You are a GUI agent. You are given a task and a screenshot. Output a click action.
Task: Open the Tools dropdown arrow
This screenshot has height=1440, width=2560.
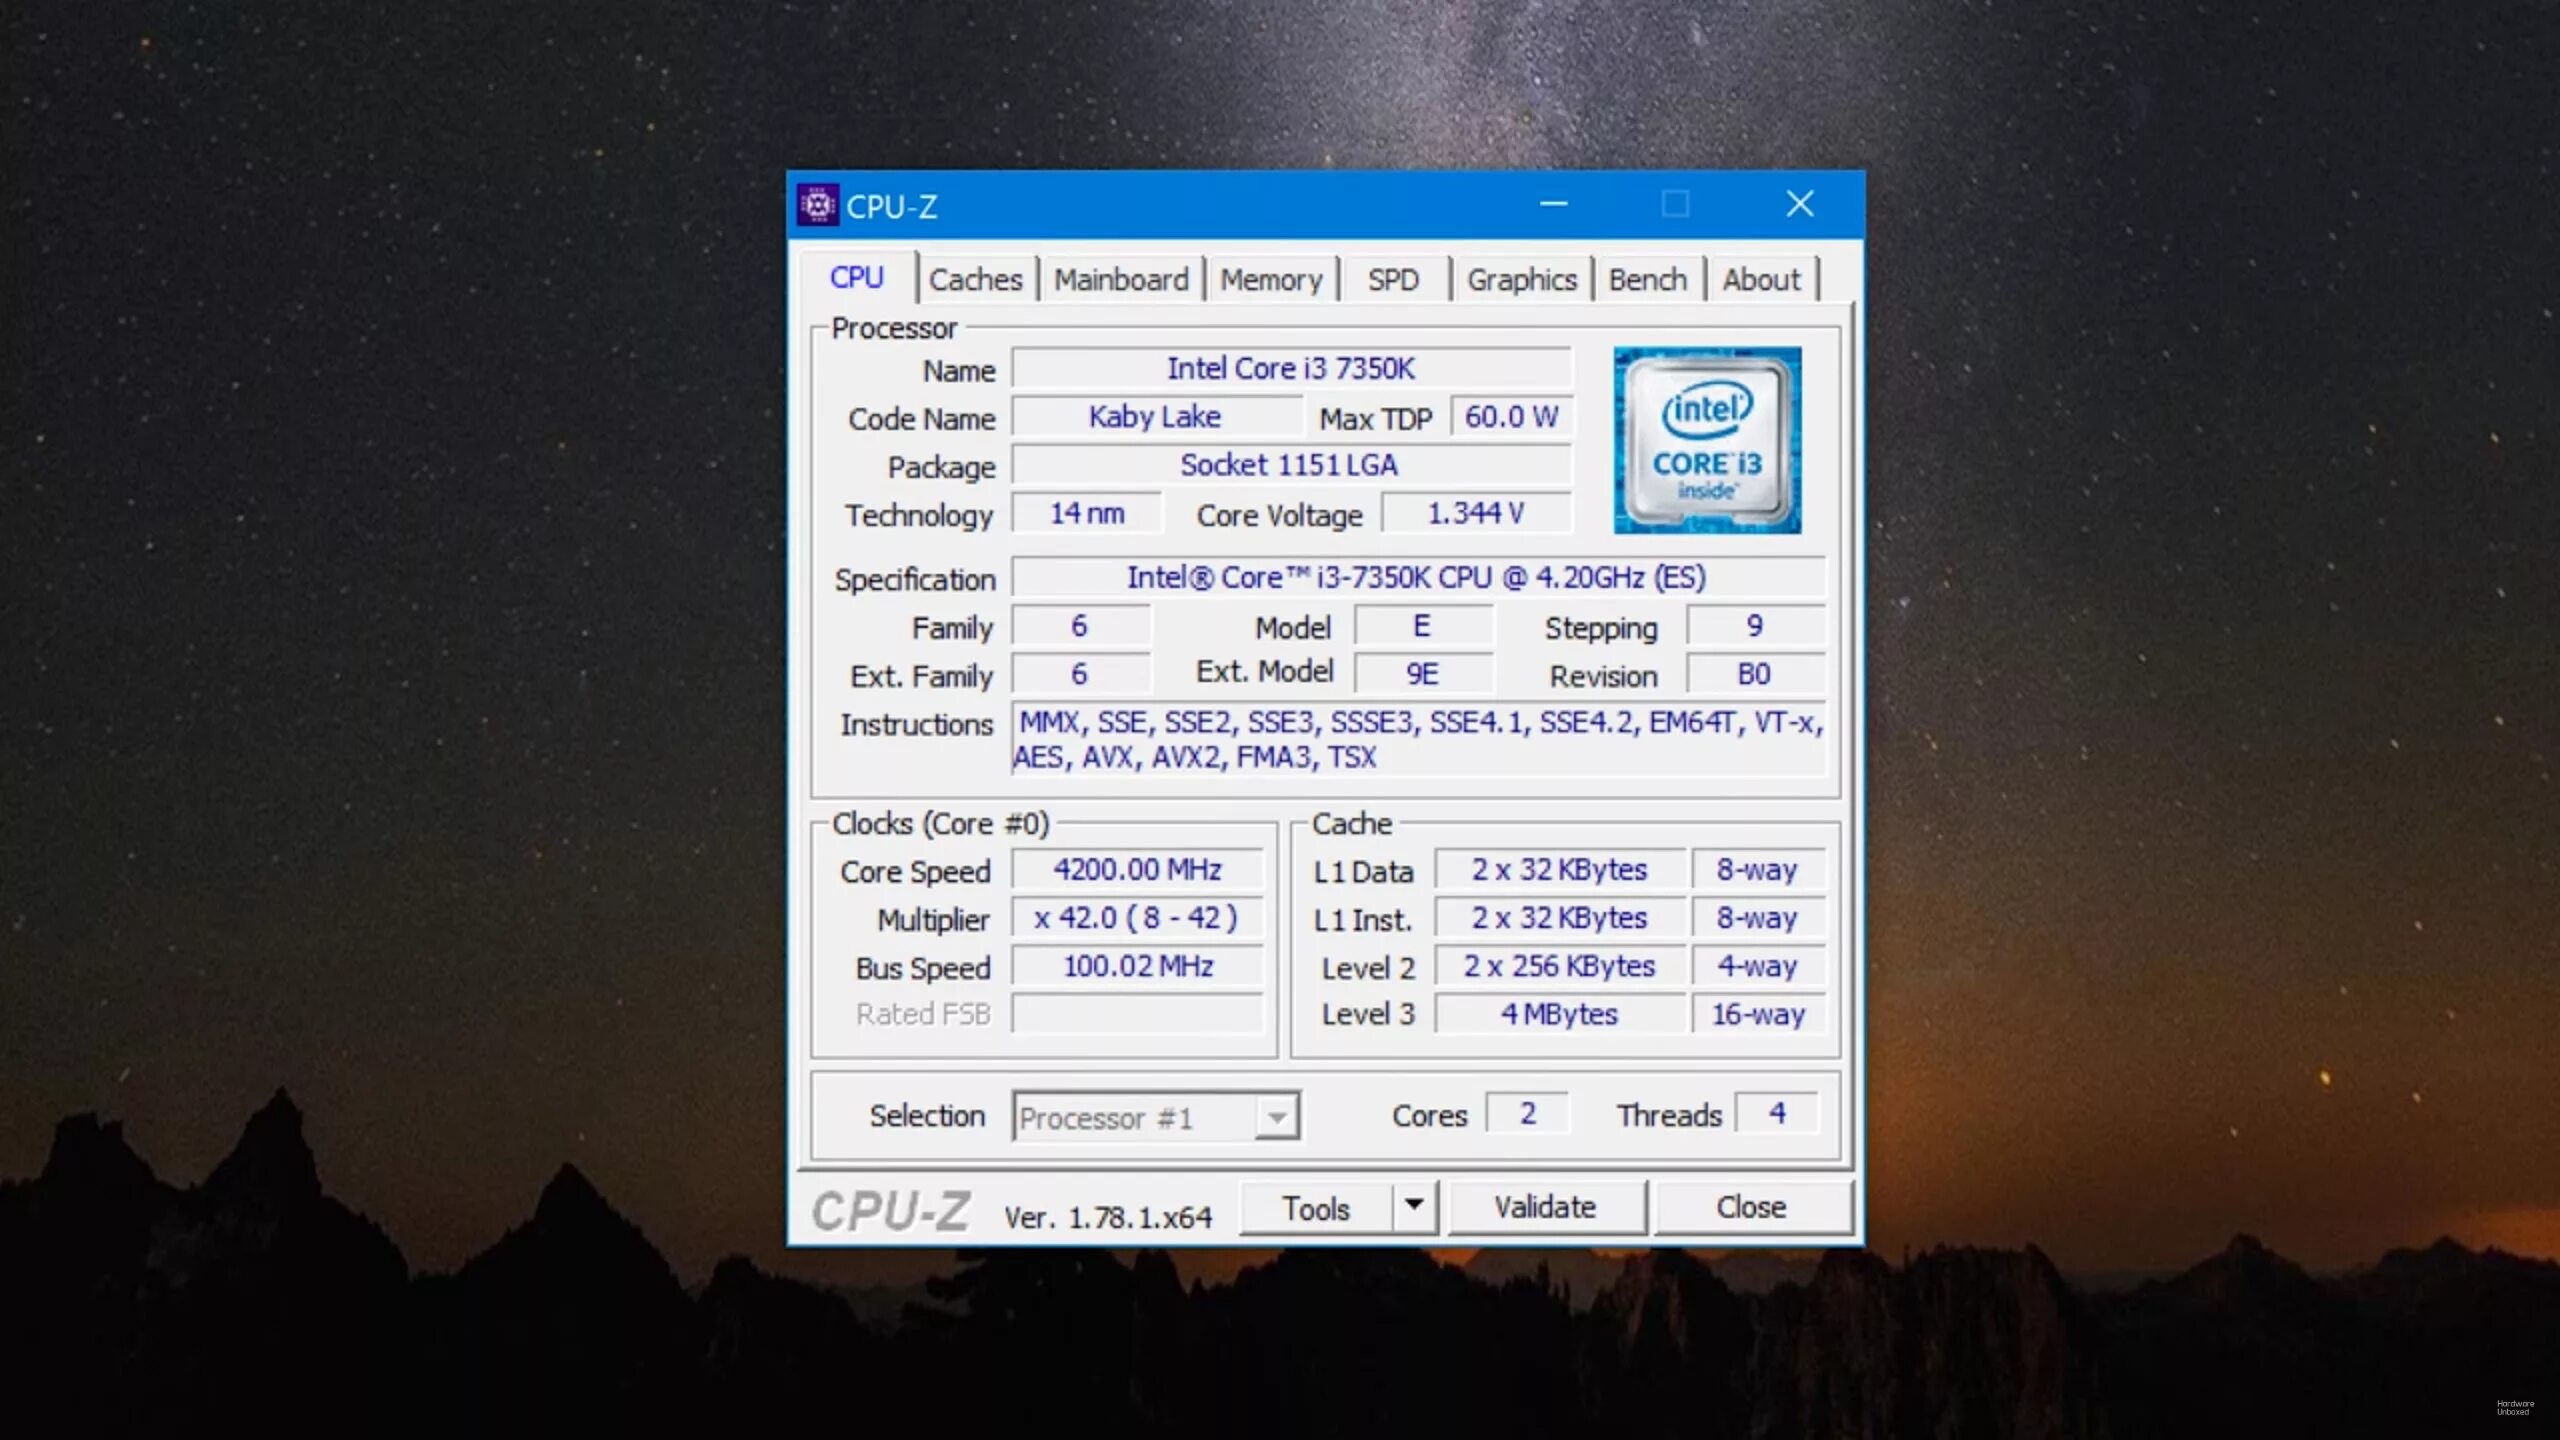(x=1414, y=1206)
